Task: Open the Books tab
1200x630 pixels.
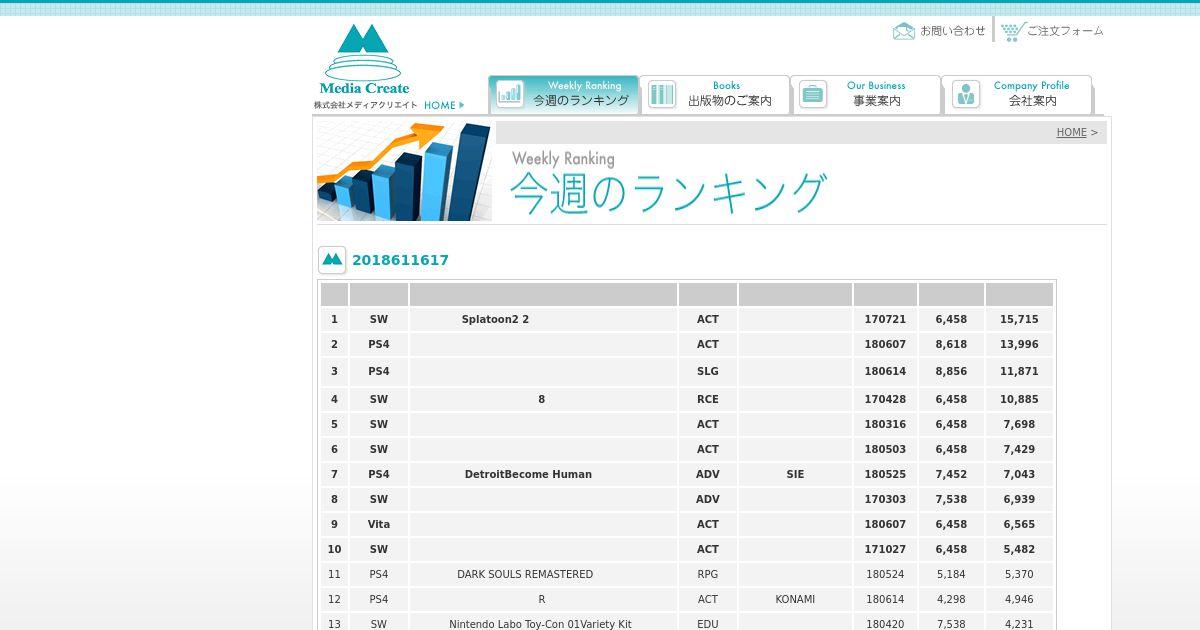Action: click(714, 94)
